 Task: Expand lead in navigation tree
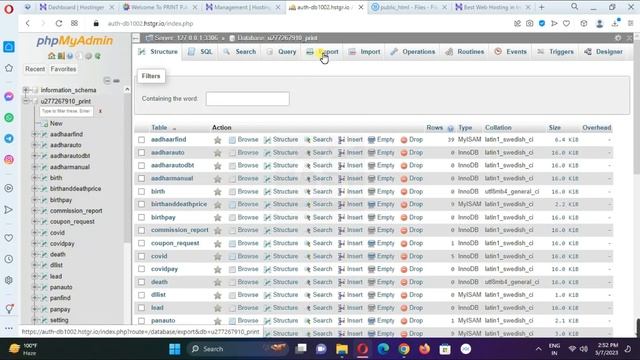pos(35,276)
